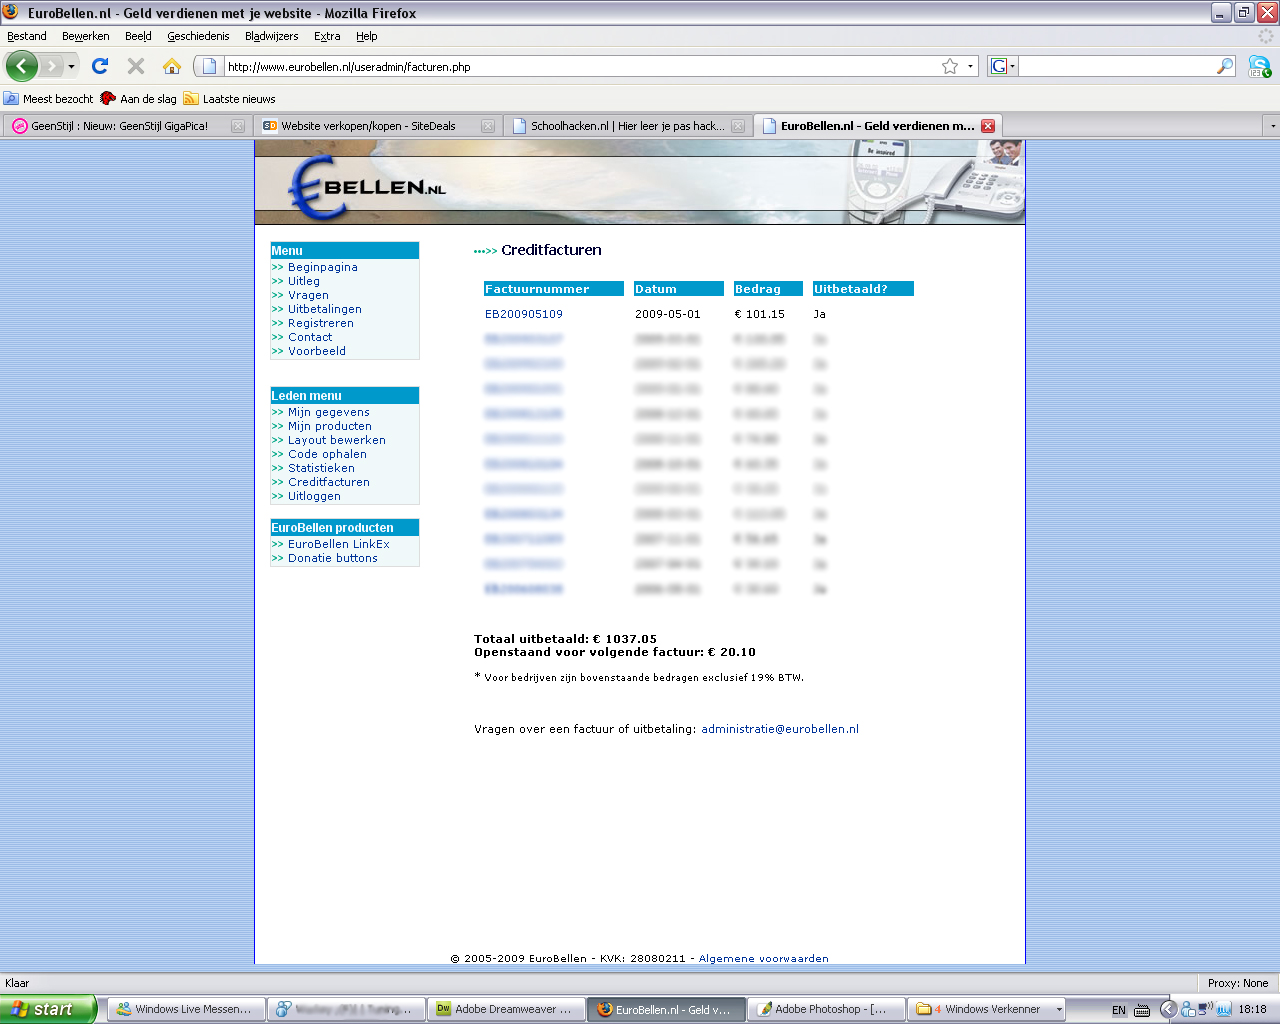Switch to Adobe Dreamweaver taskbar item
This screenshot has height=1024, width=1280.
point(506,1009)
